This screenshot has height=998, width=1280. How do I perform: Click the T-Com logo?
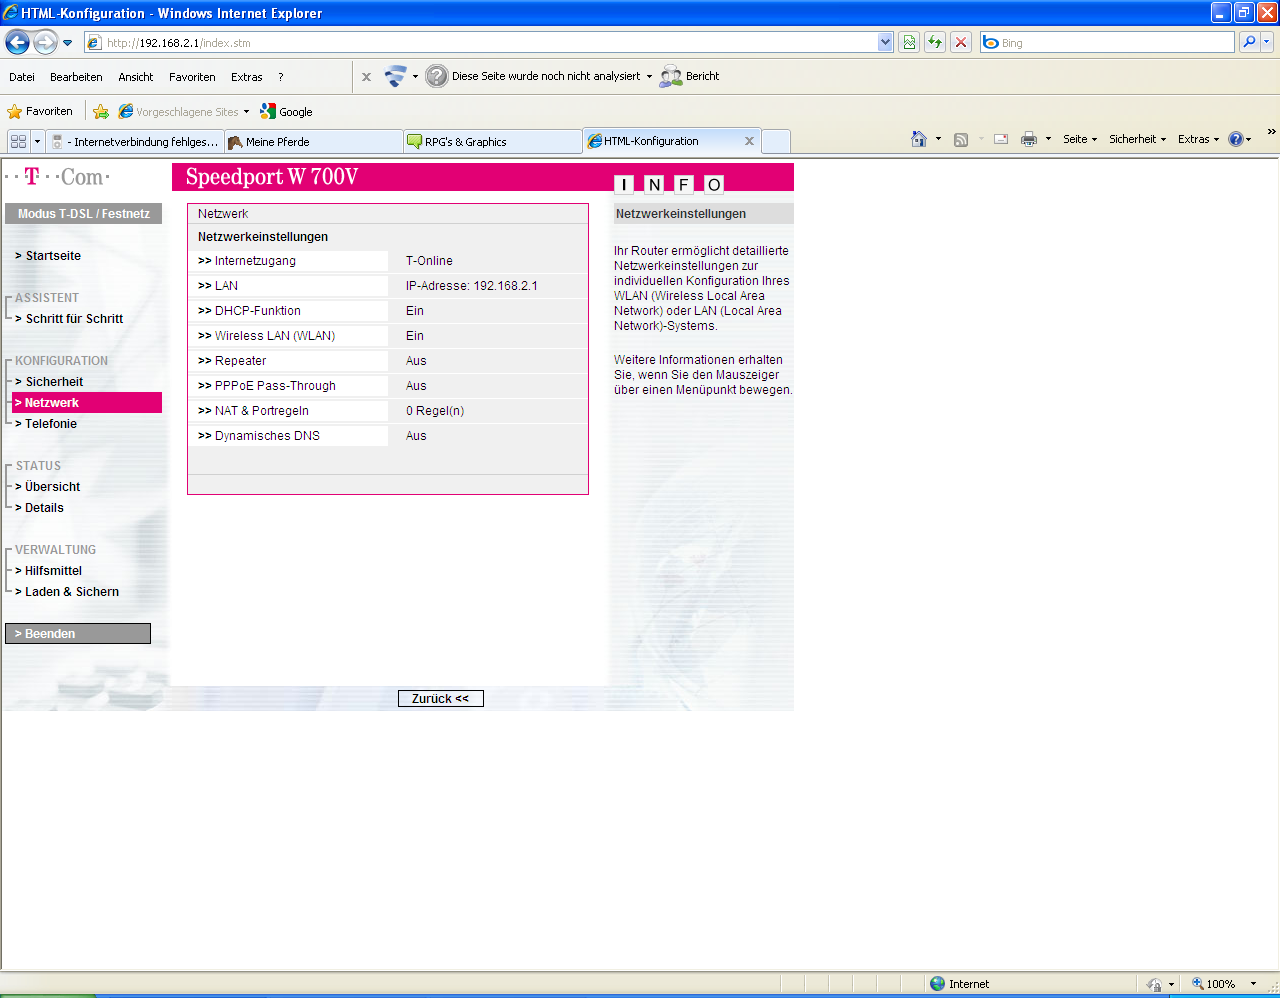58,177
